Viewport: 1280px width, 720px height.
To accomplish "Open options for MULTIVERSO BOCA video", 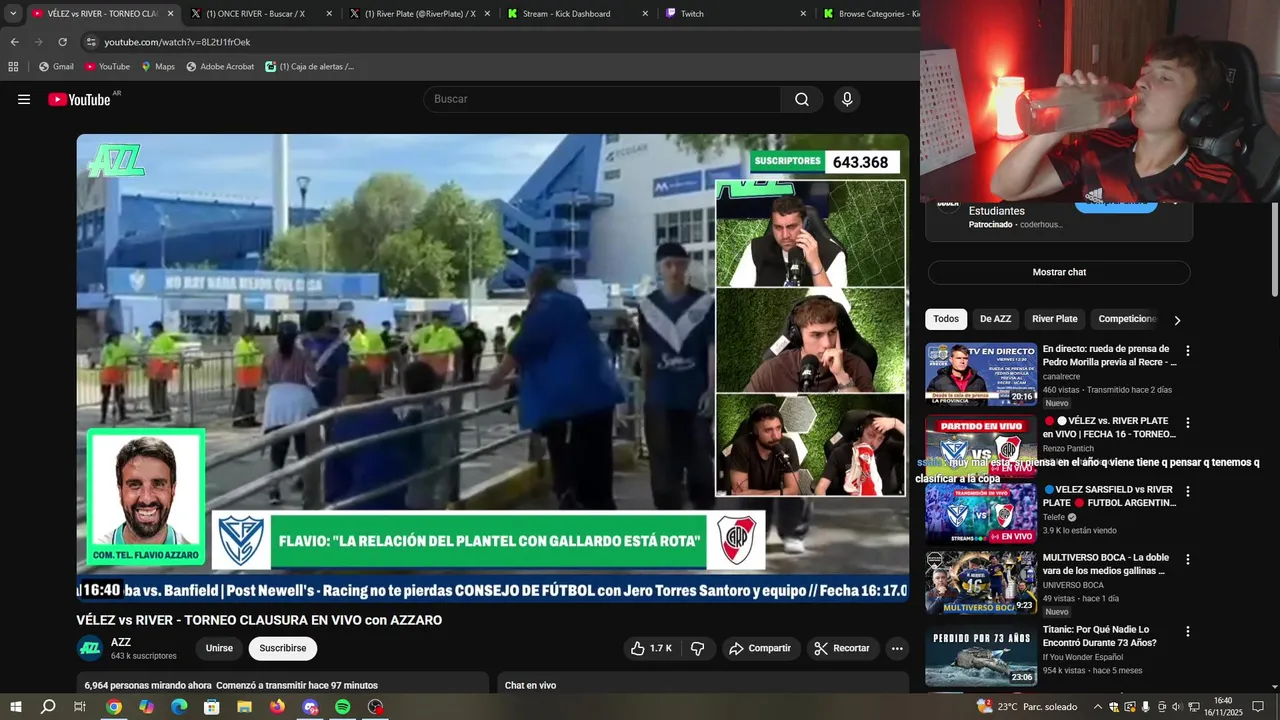I will pyautogui.click(x=1188, y=560).
